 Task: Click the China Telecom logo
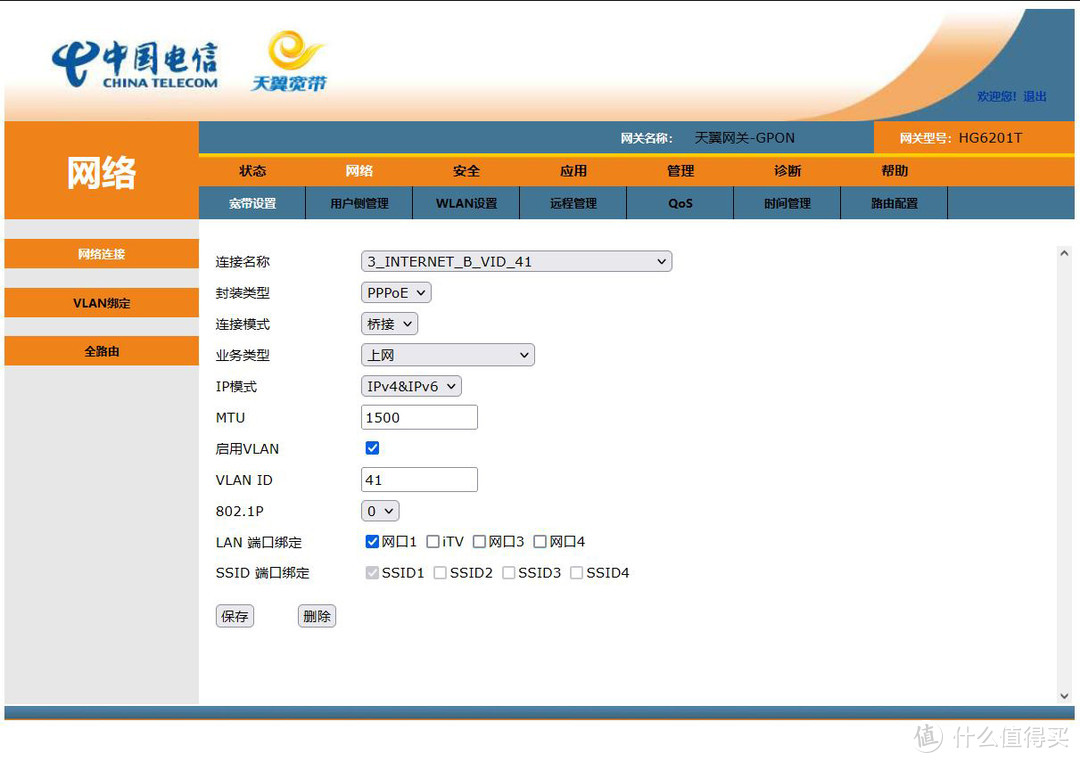(134, 66)
